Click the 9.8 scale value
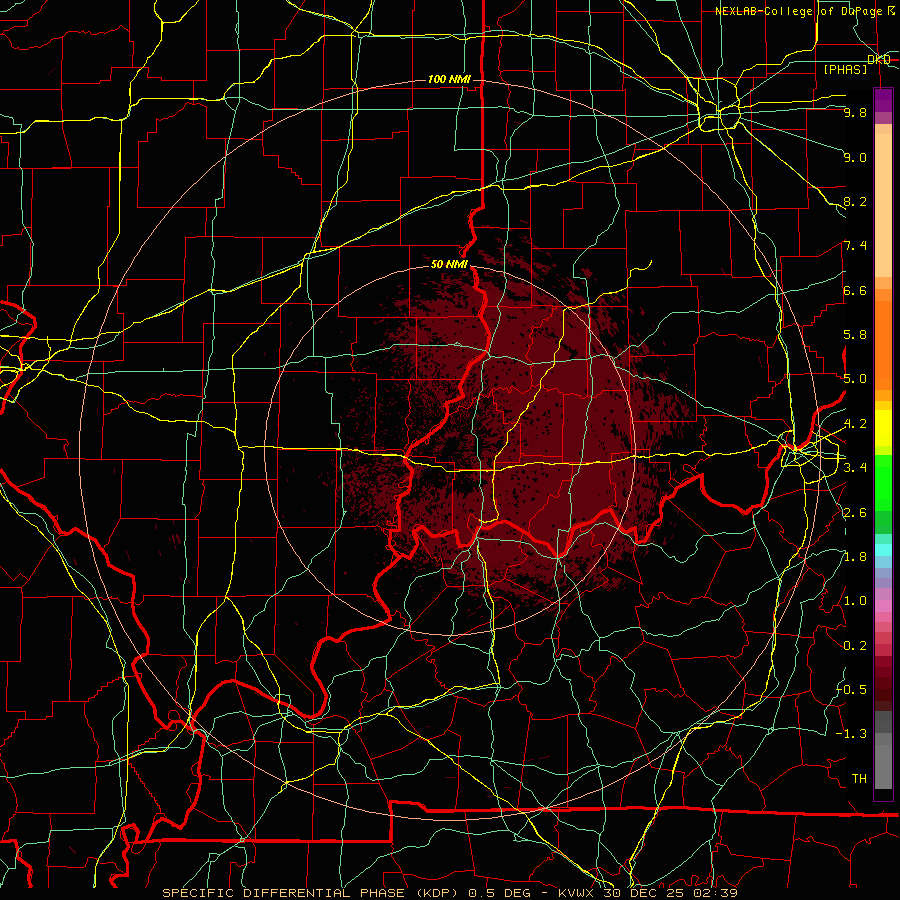Viewport: 900px width, 900px height. 855,112
